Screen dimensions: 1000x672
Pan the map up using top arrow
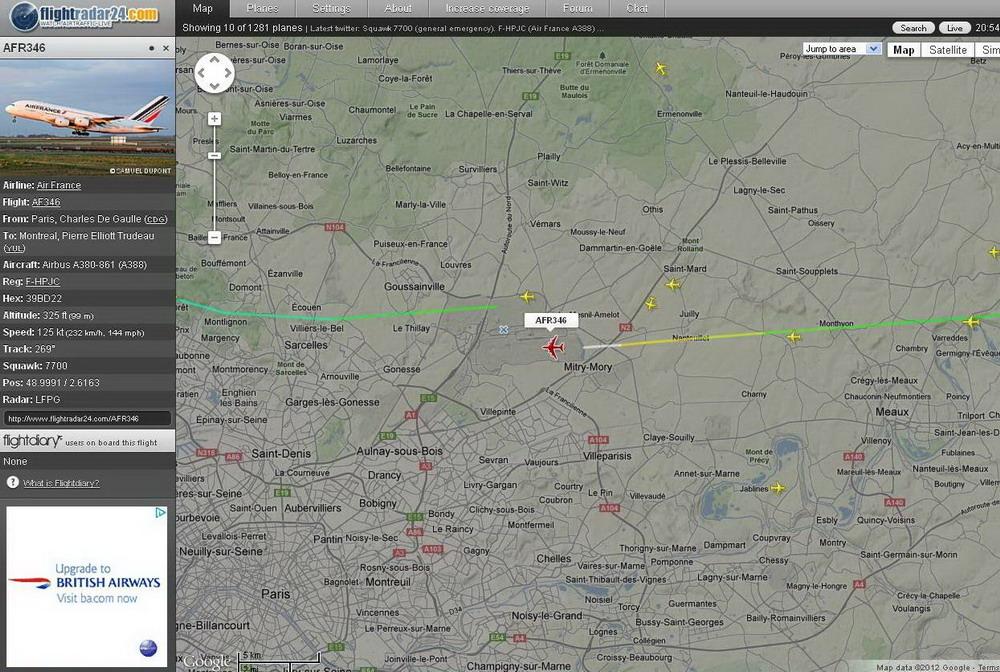pyautogui.click(x=214, y=61)
